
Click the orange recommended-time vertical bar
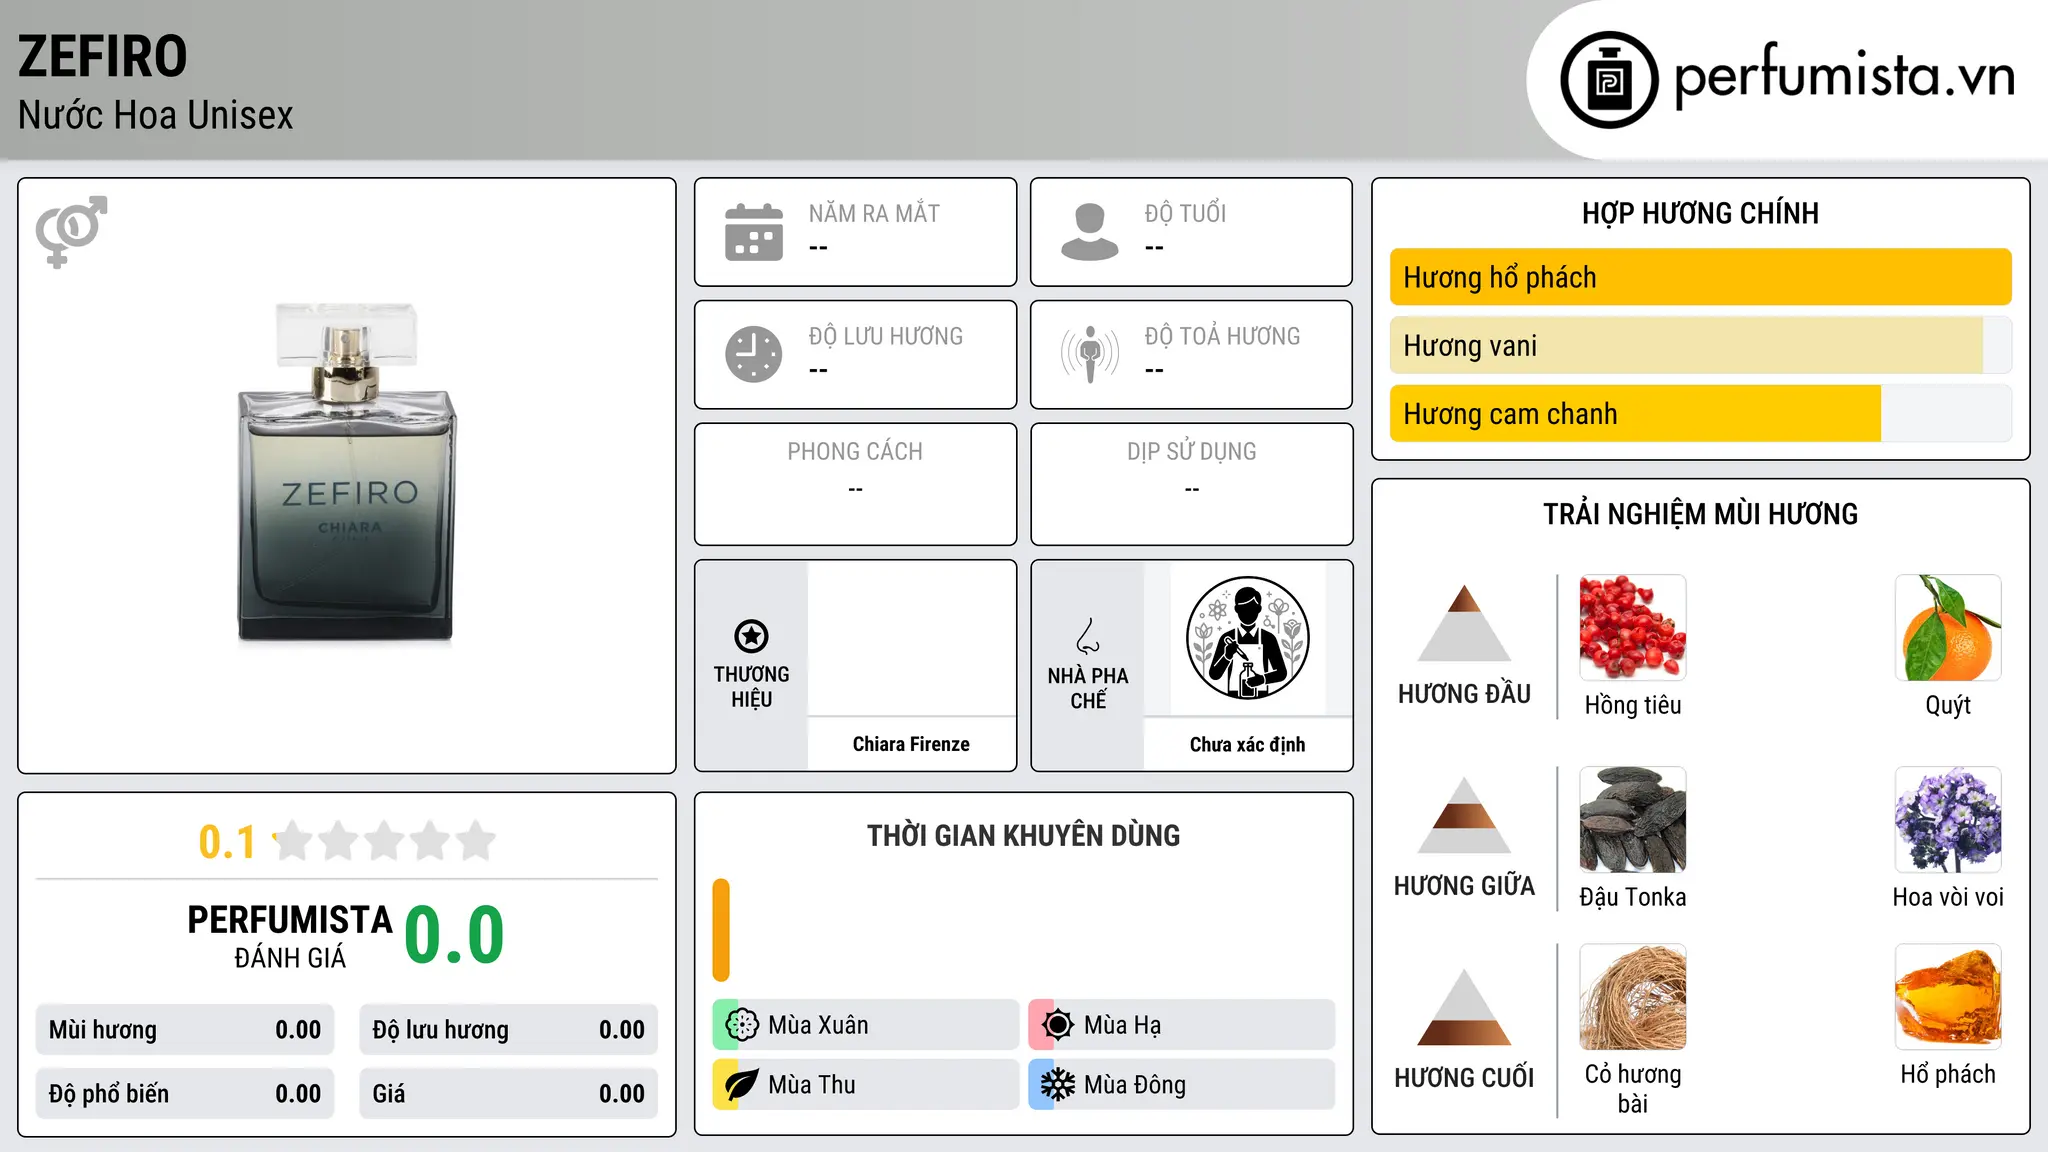tap(721, 930)
